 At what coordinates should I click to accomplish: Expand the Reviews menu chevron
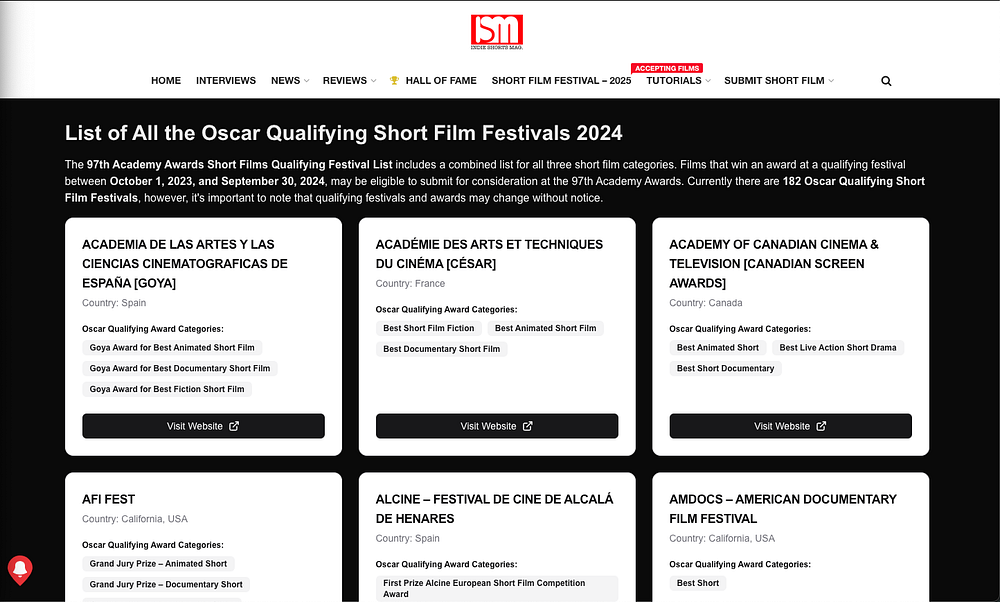coord(373,81)
